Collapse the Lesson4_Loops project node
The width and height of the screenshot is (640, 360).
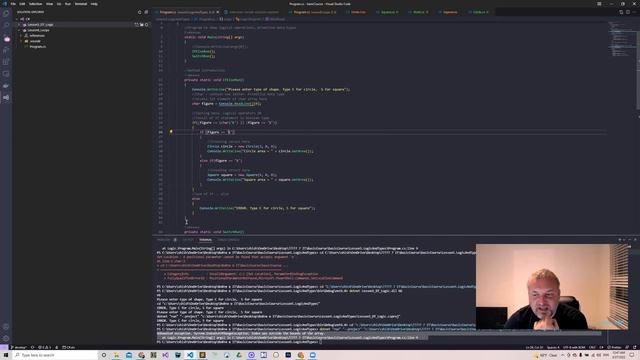(19, 30)
